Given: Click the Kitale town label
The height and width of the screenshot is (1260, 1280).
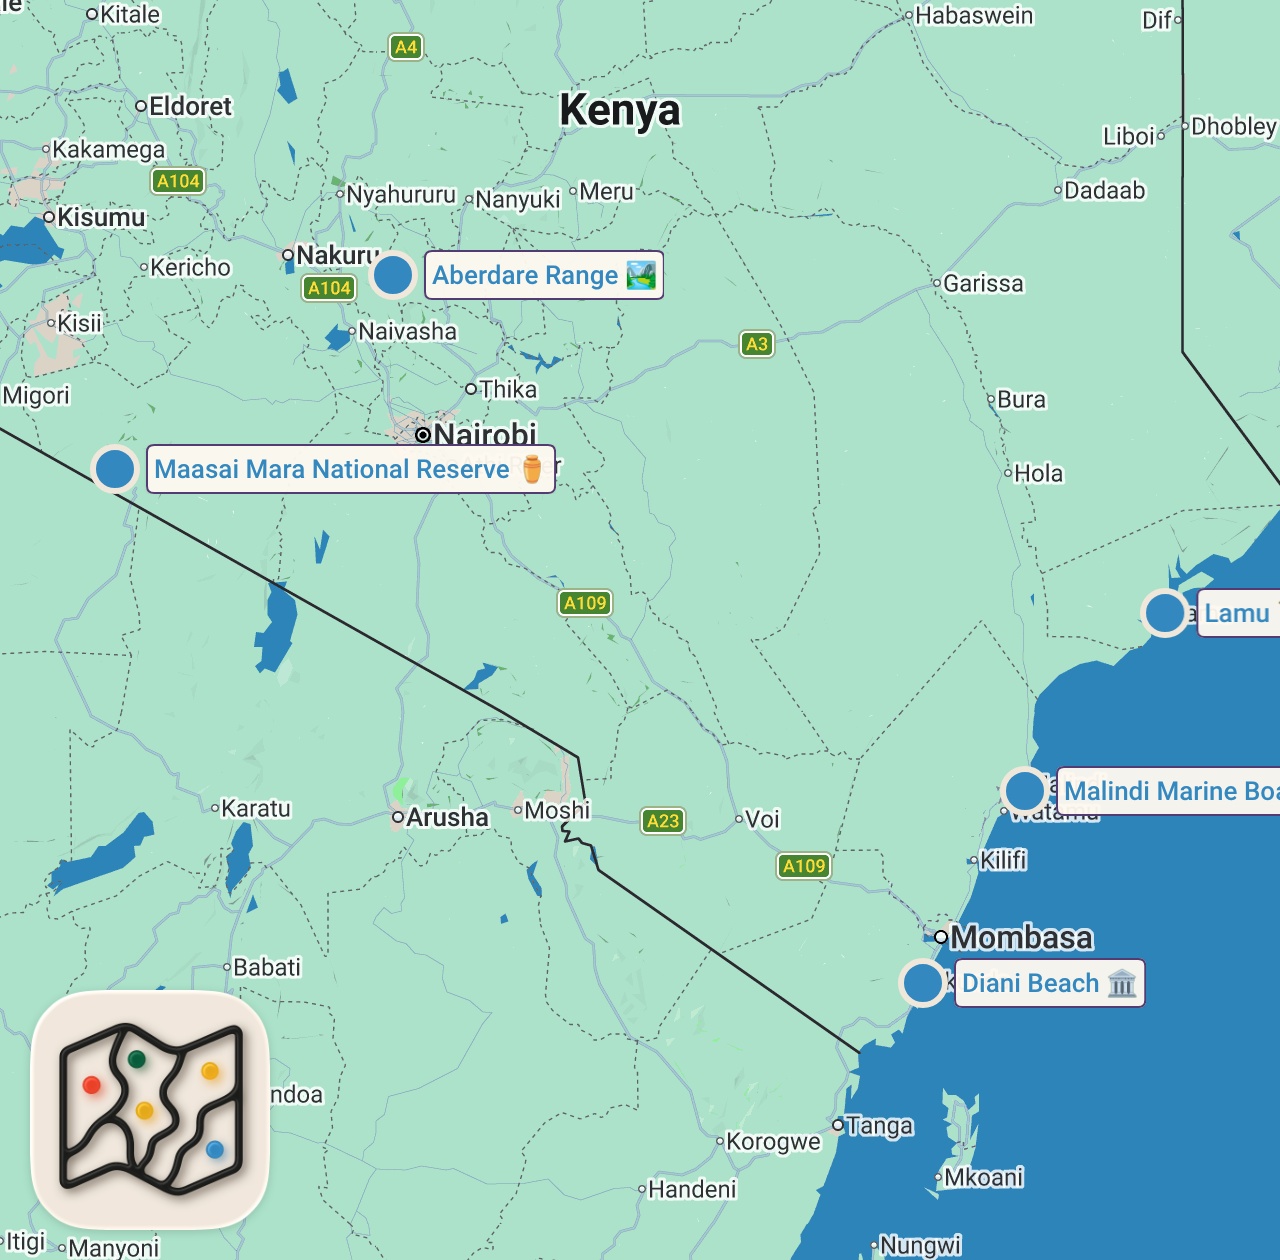Looking at the screenshot, I should point(129,14).
